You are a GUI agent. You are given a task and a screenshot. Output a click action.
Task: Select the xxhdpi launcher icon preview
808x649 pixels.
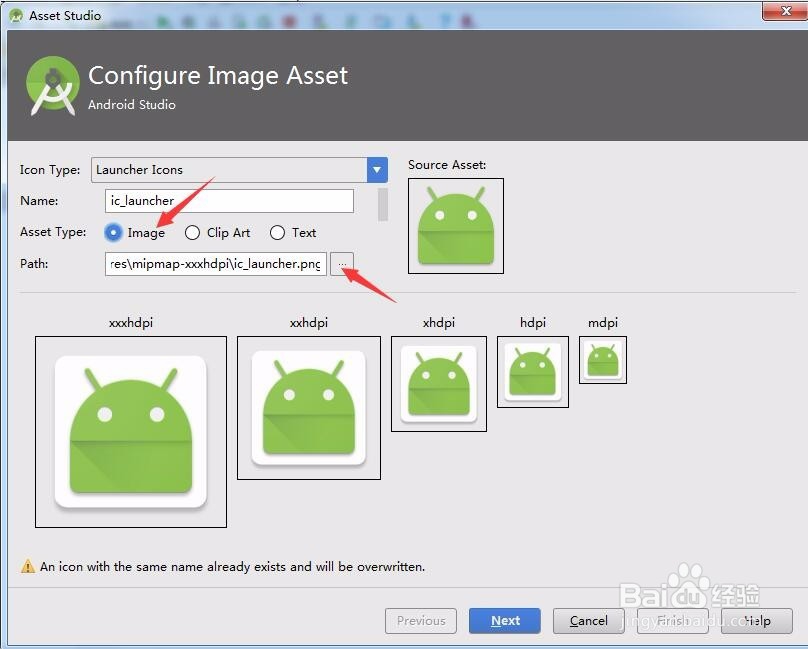[x=308, y=408]
